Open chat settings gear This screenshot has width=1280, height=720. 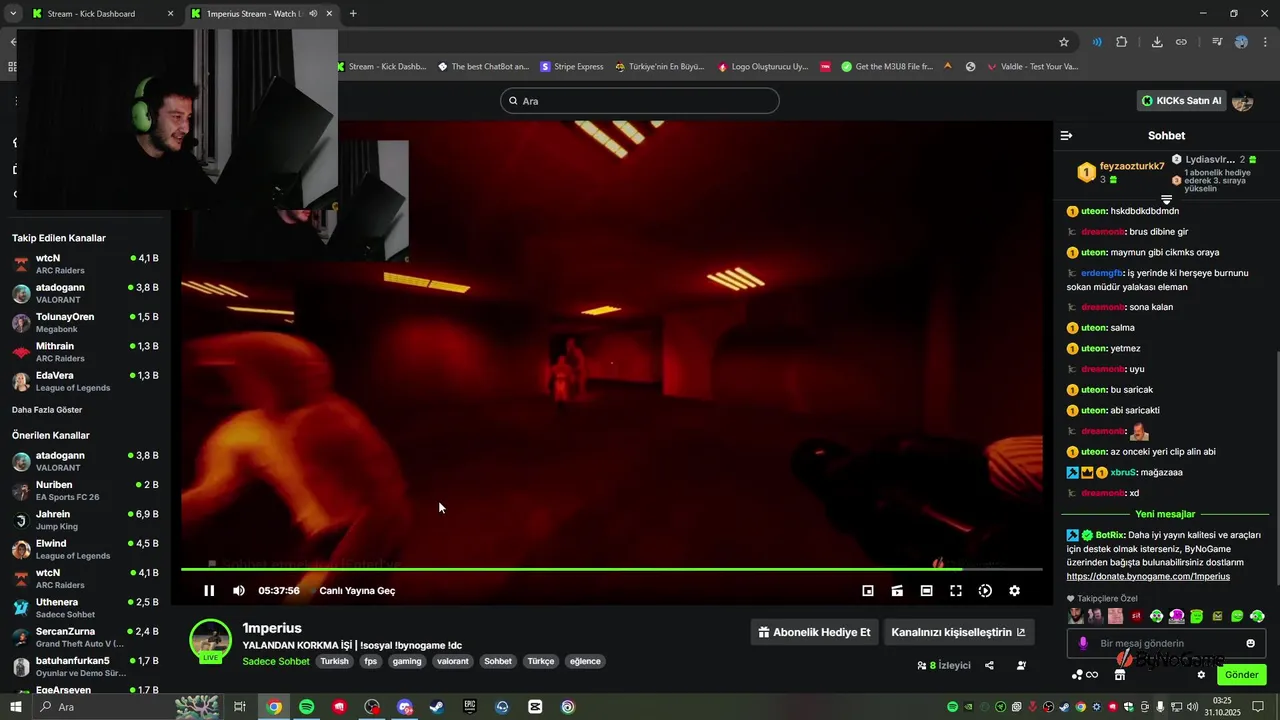(1201, 675)
